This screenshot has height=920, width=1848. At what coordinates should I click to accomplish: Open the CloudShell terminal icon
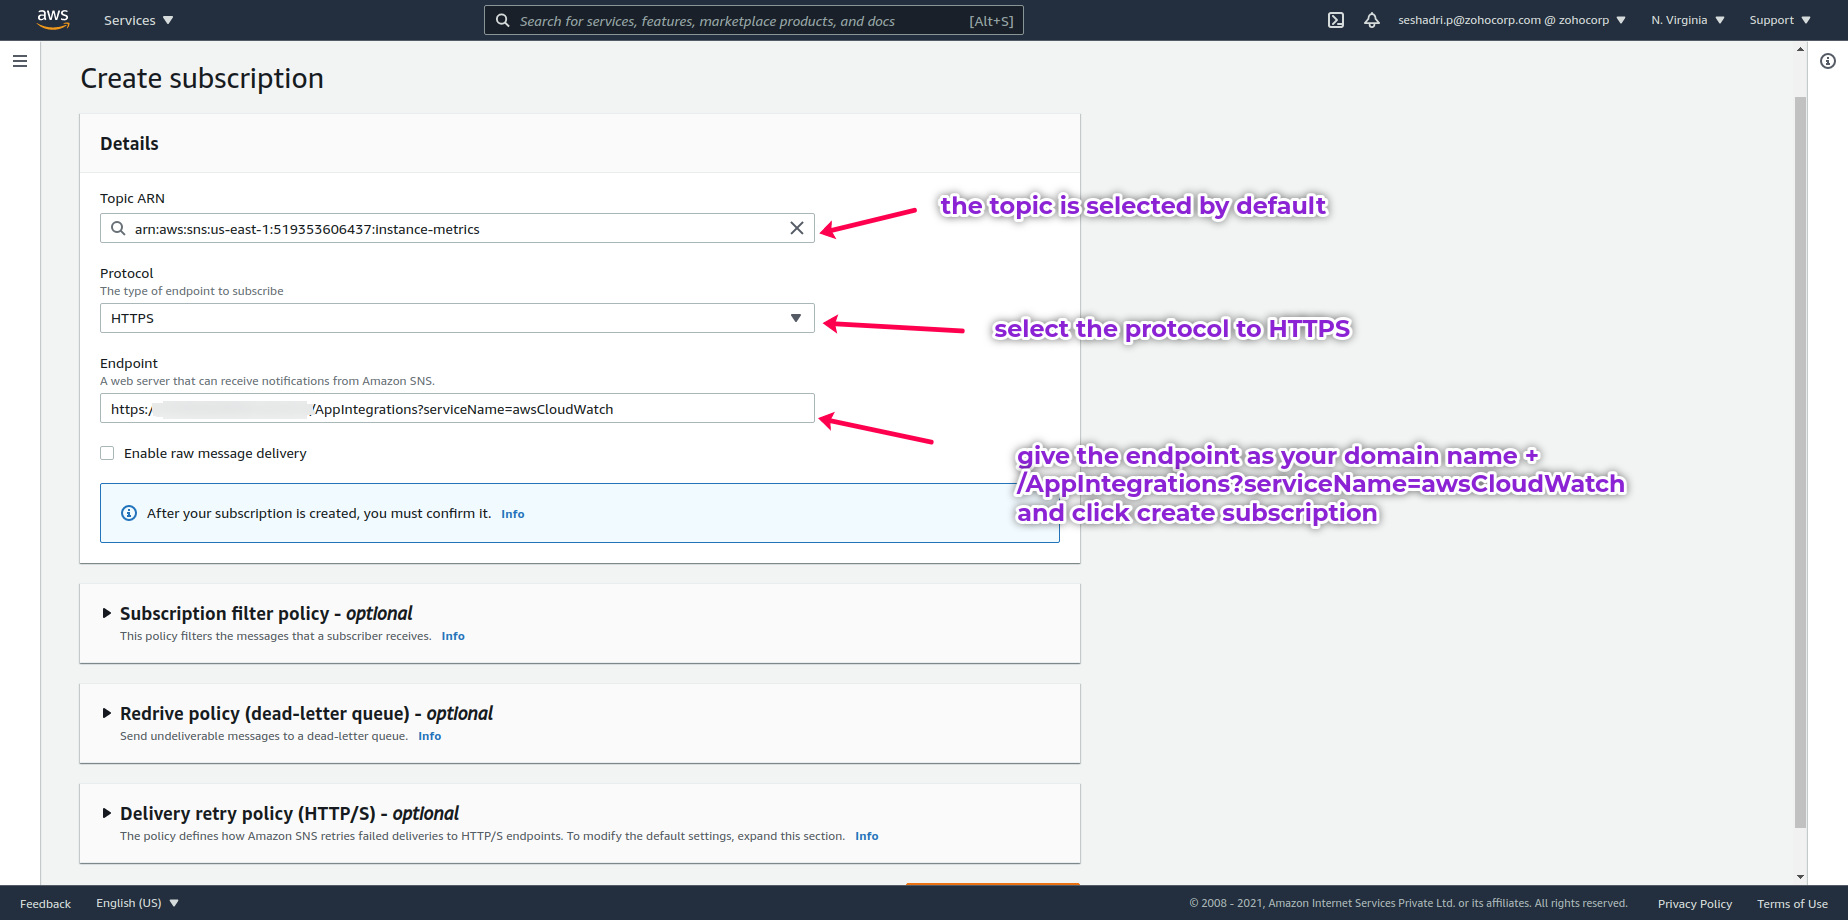pos(1336,20)
